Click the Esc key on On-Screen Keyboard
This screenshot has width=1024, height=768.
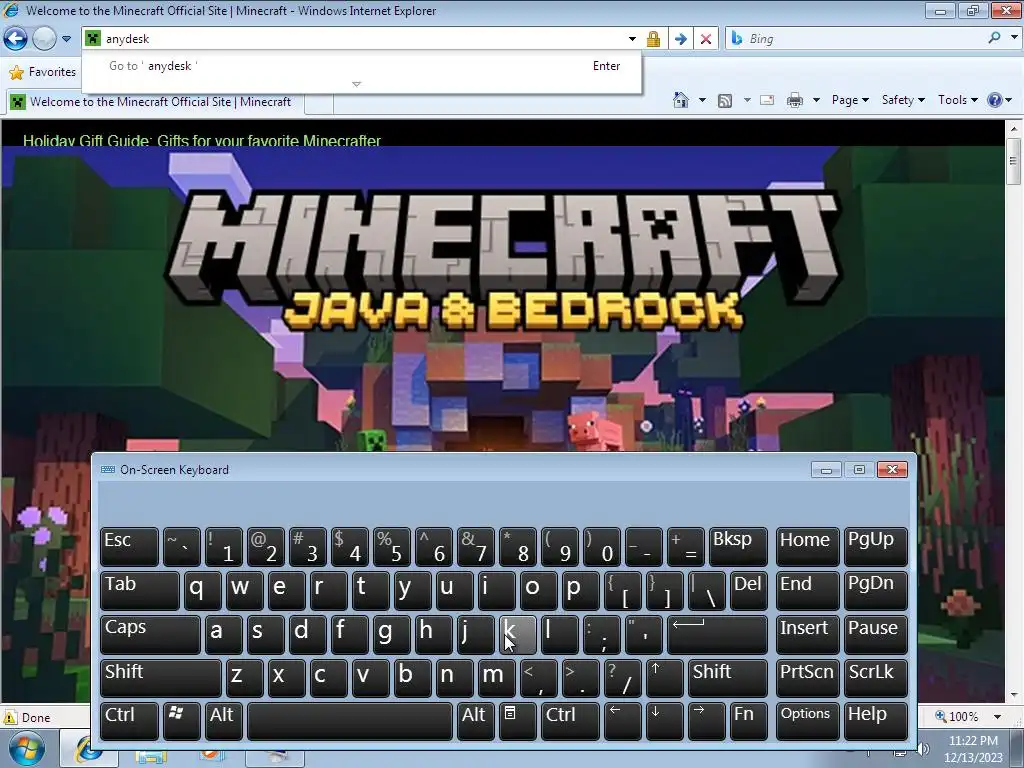pos(129,547)
